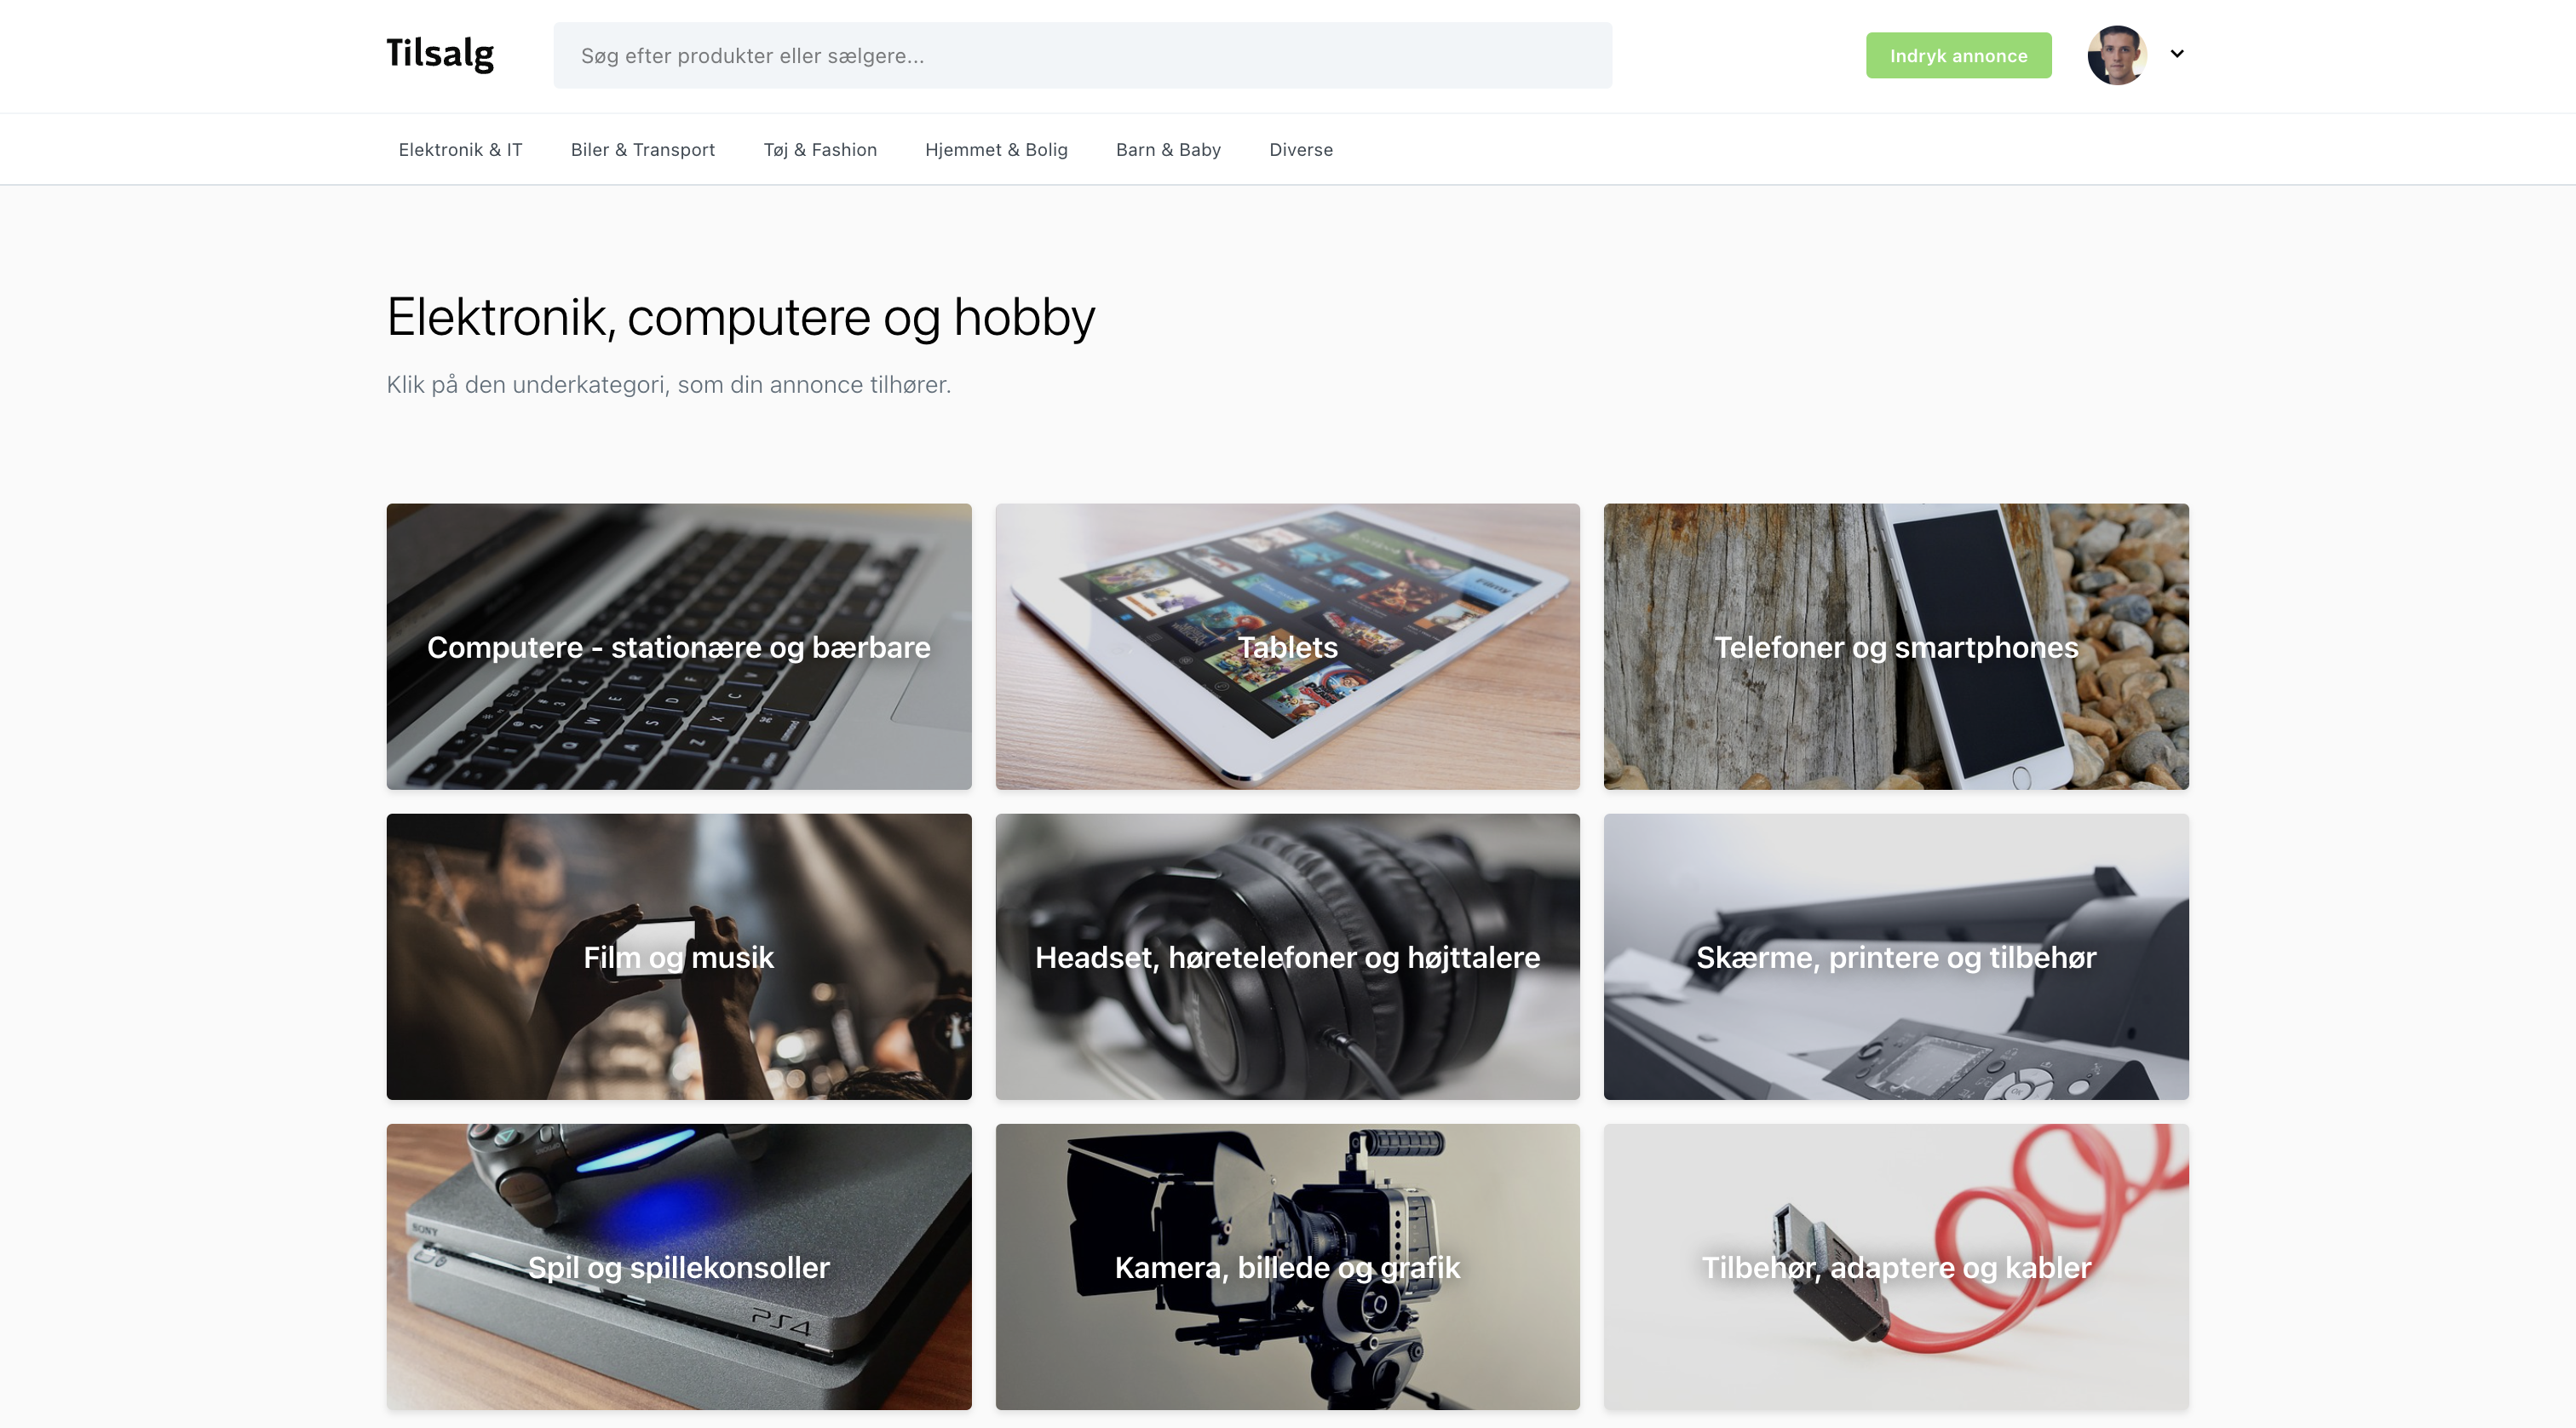This screenshot has width=2576, height=1428.
Task: Select the Tablets category tile
Action: pos(1288,646)
